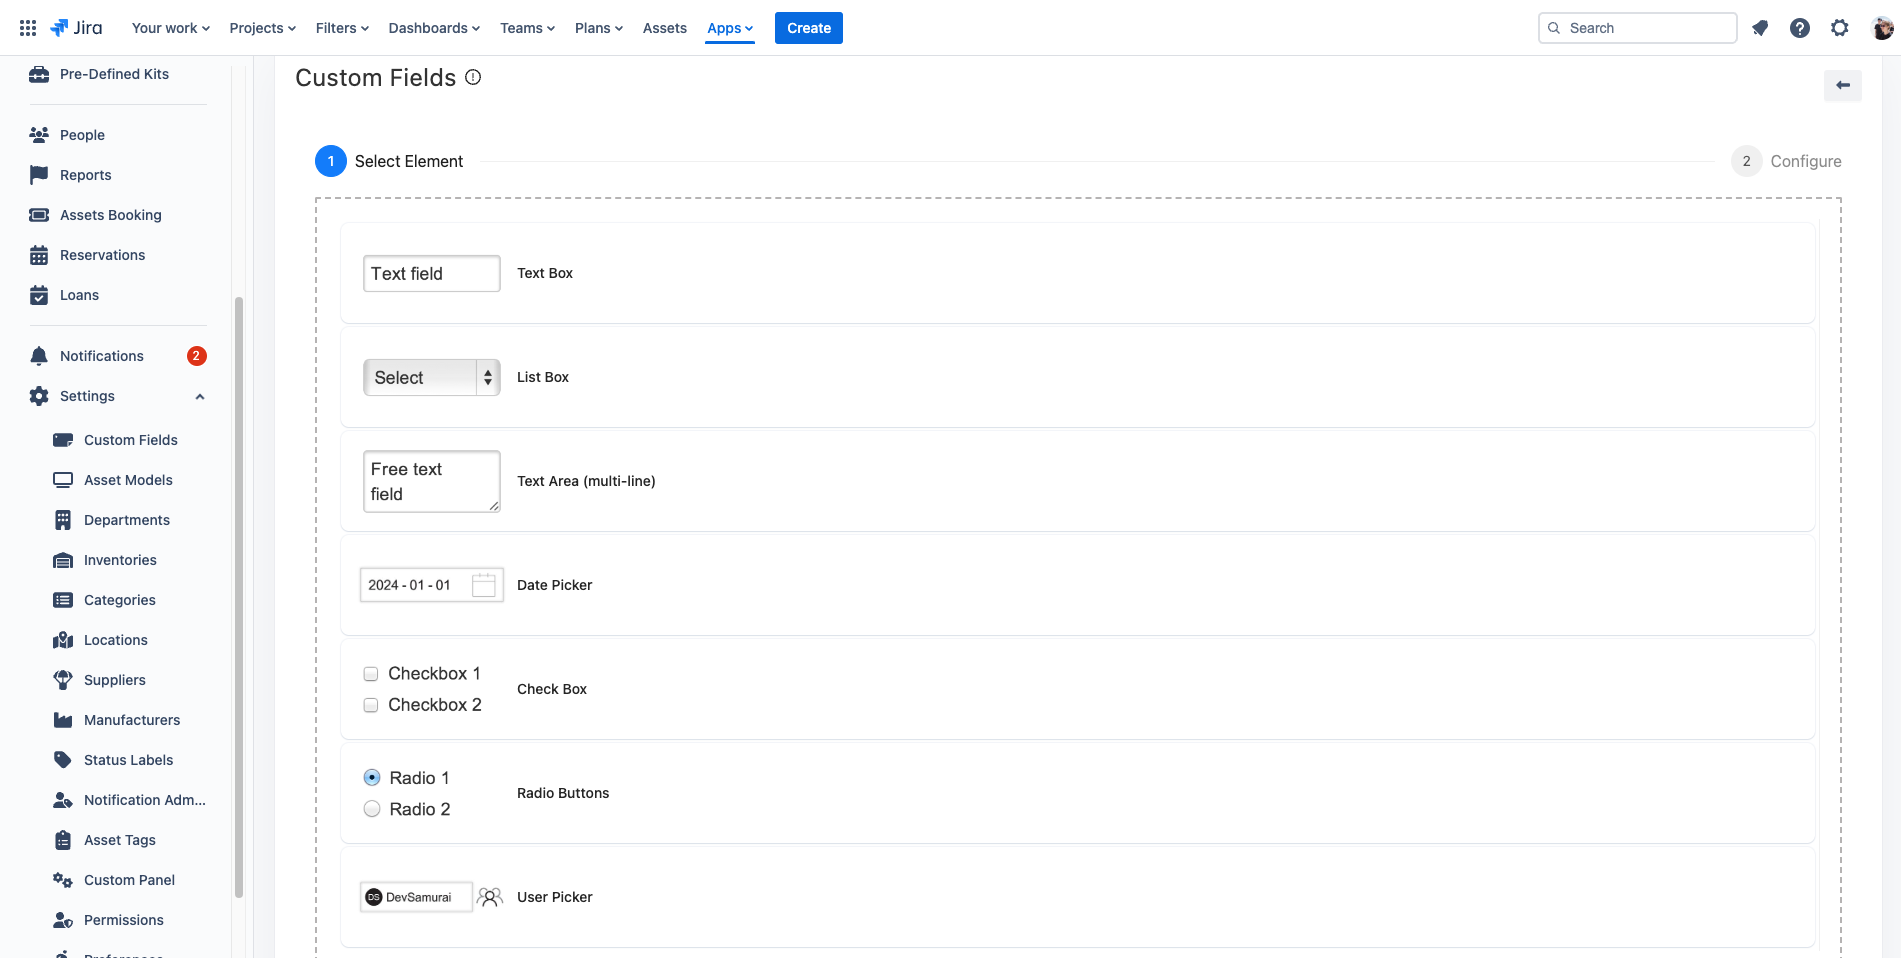Screen dimensions: 1901x959
Task: Expand the Projects dropdown menu
Action: (x=262, y=28)
